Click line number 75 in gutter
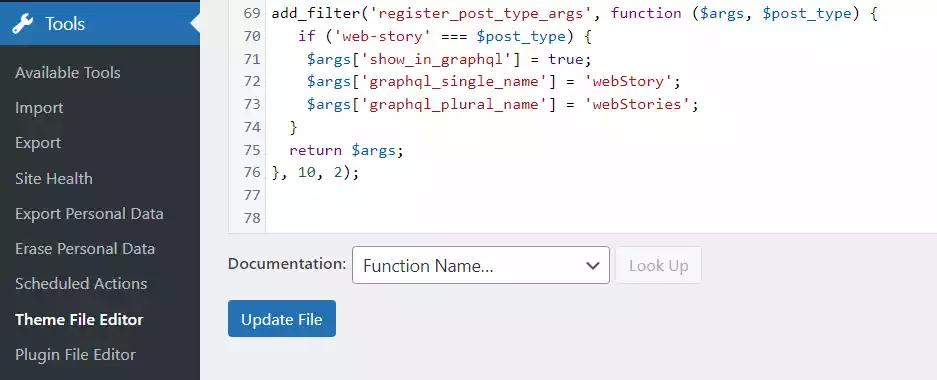 point(252,150)
